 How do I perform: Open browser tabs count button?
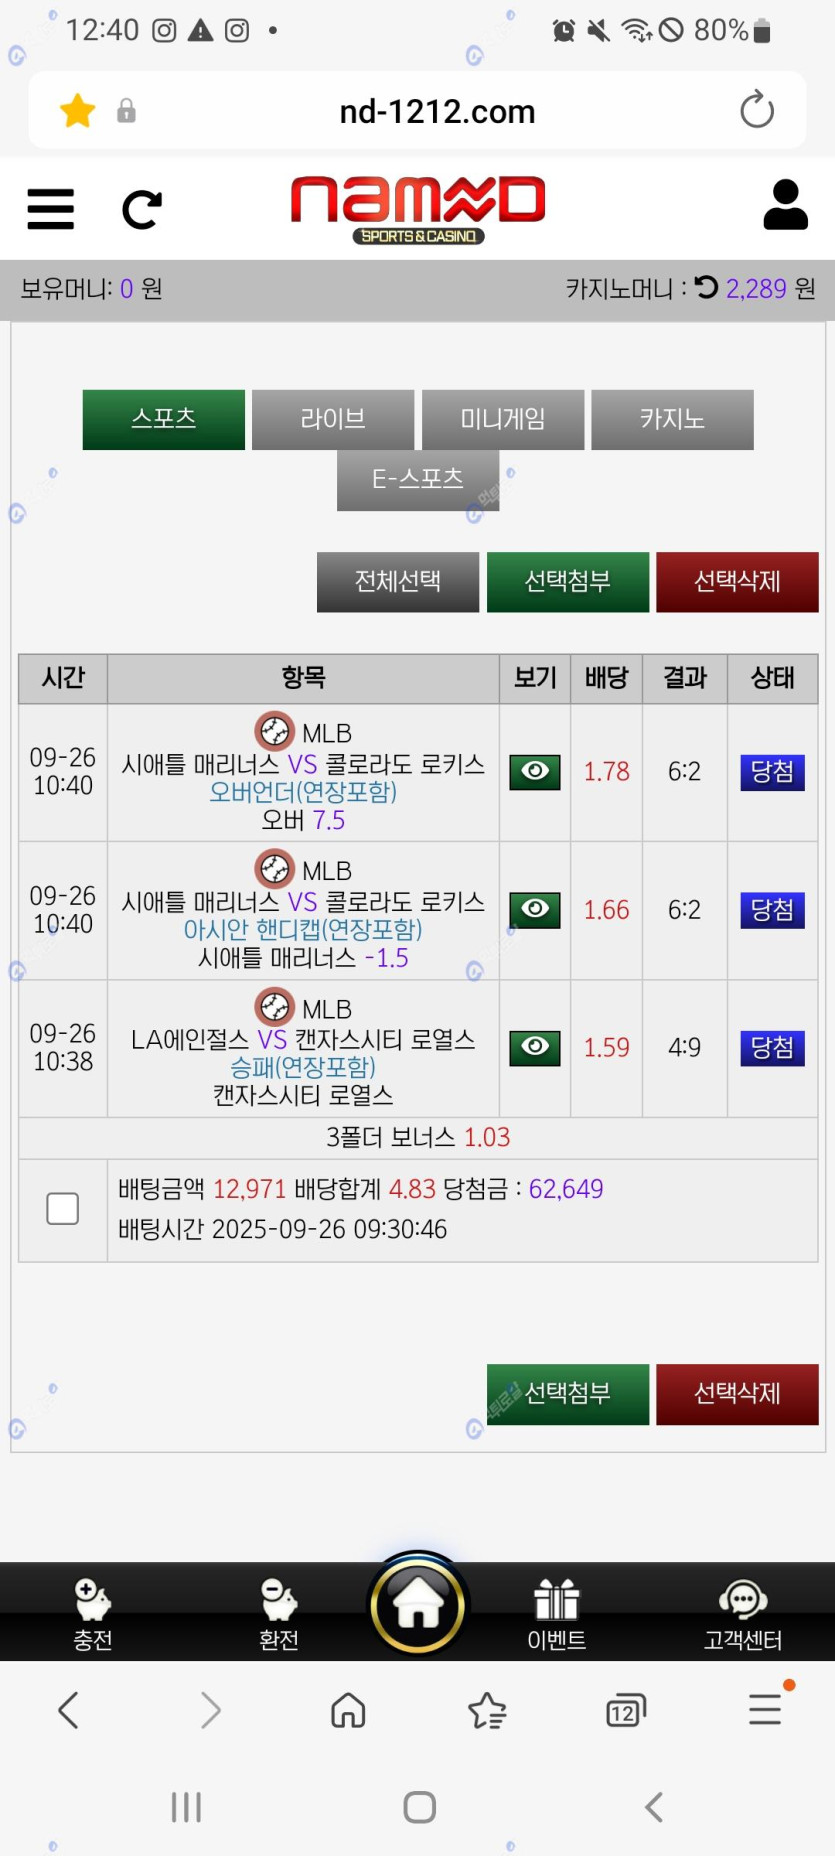pyautogui.click(x=626, y=1711)
